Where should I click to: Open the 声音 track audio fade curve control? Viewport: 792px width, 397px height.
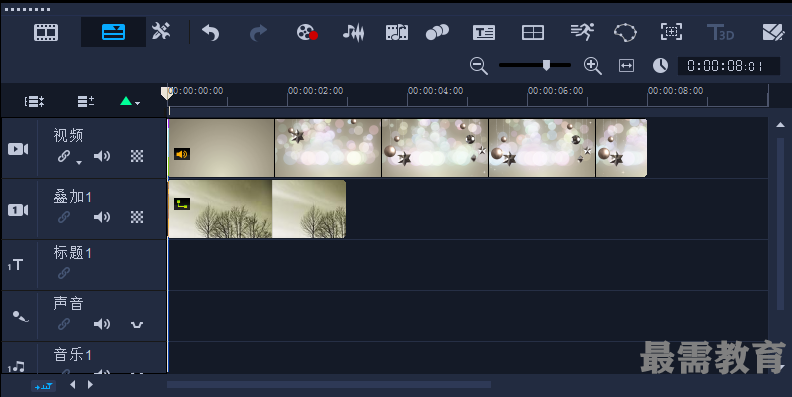[137, 325]
